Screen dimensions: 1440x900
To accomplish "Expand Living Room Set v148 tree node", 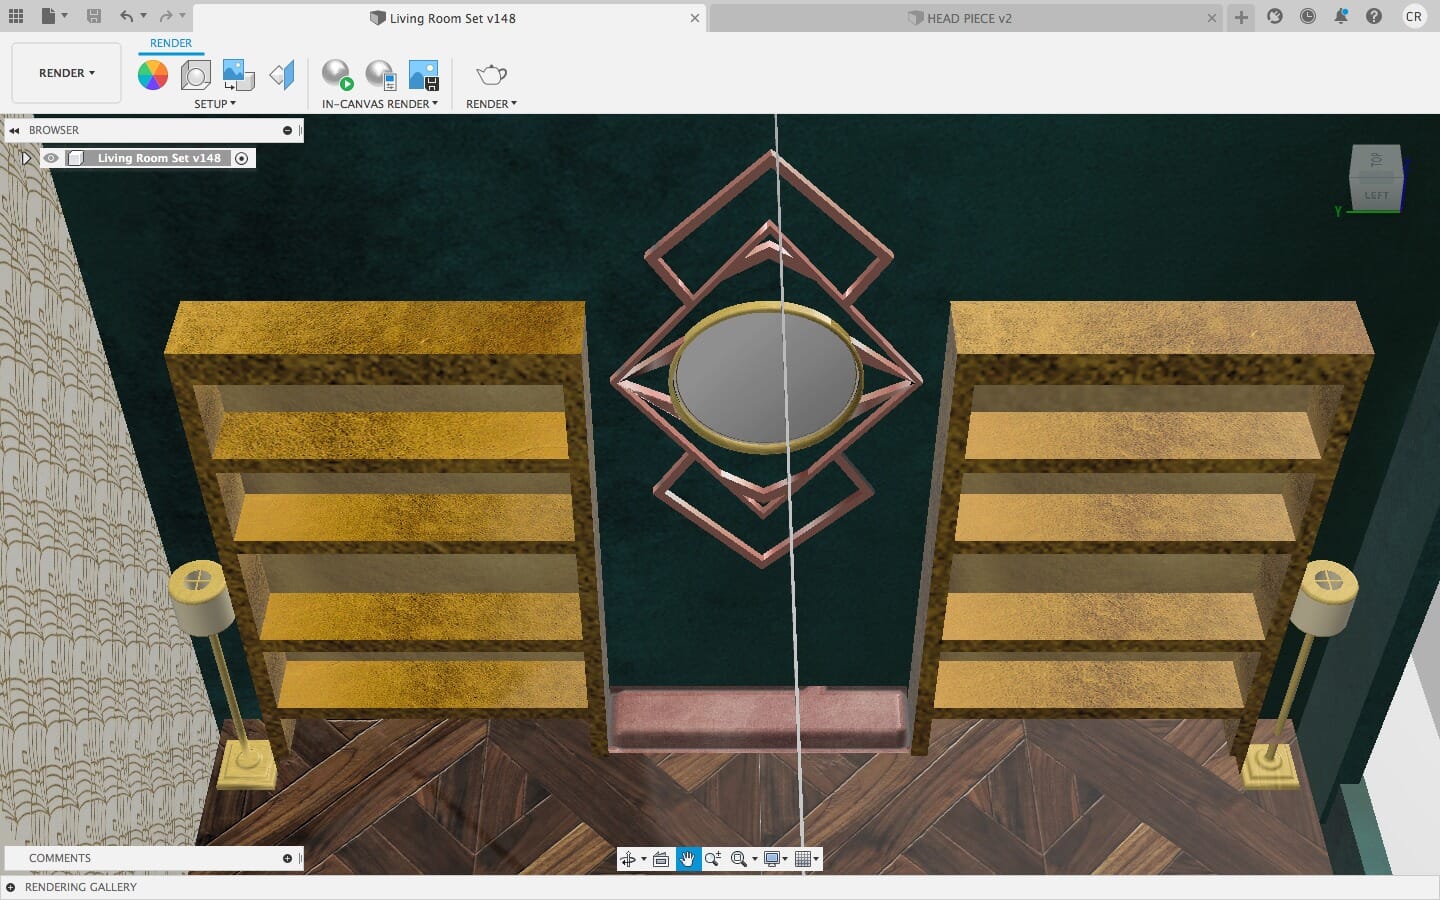I will coord(26,158).
